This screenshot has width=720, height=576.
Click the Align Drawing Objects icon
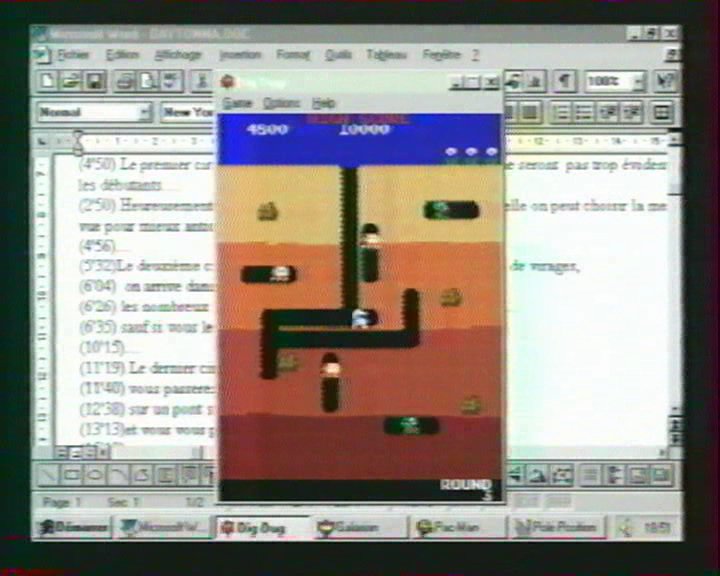tap(613, 474)
